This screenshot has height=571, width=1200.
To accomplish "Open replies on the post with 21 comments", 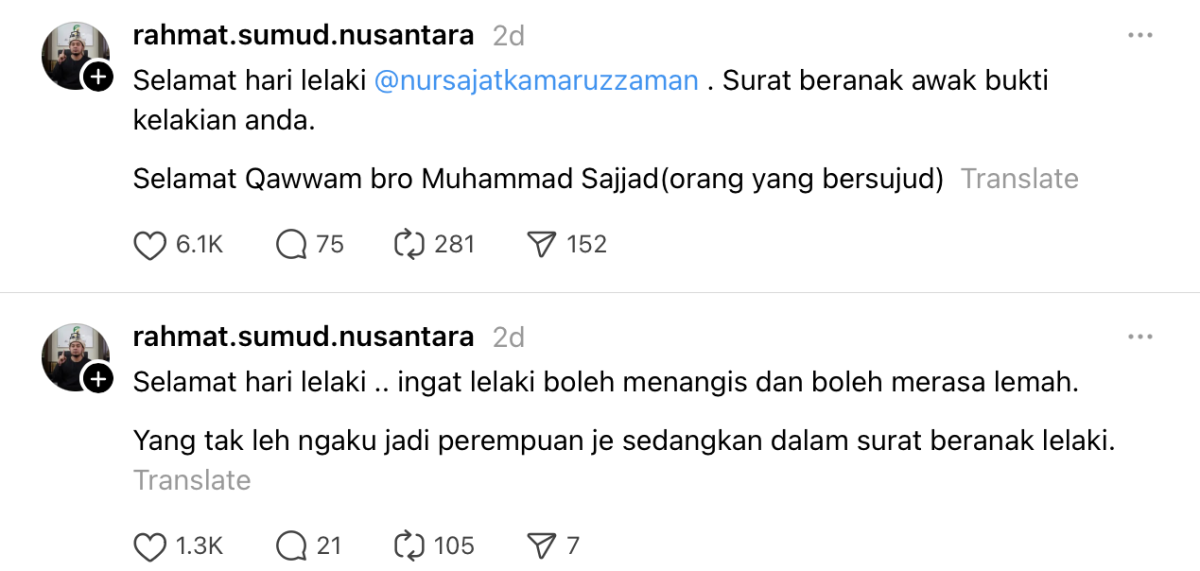I will (291, 546).
